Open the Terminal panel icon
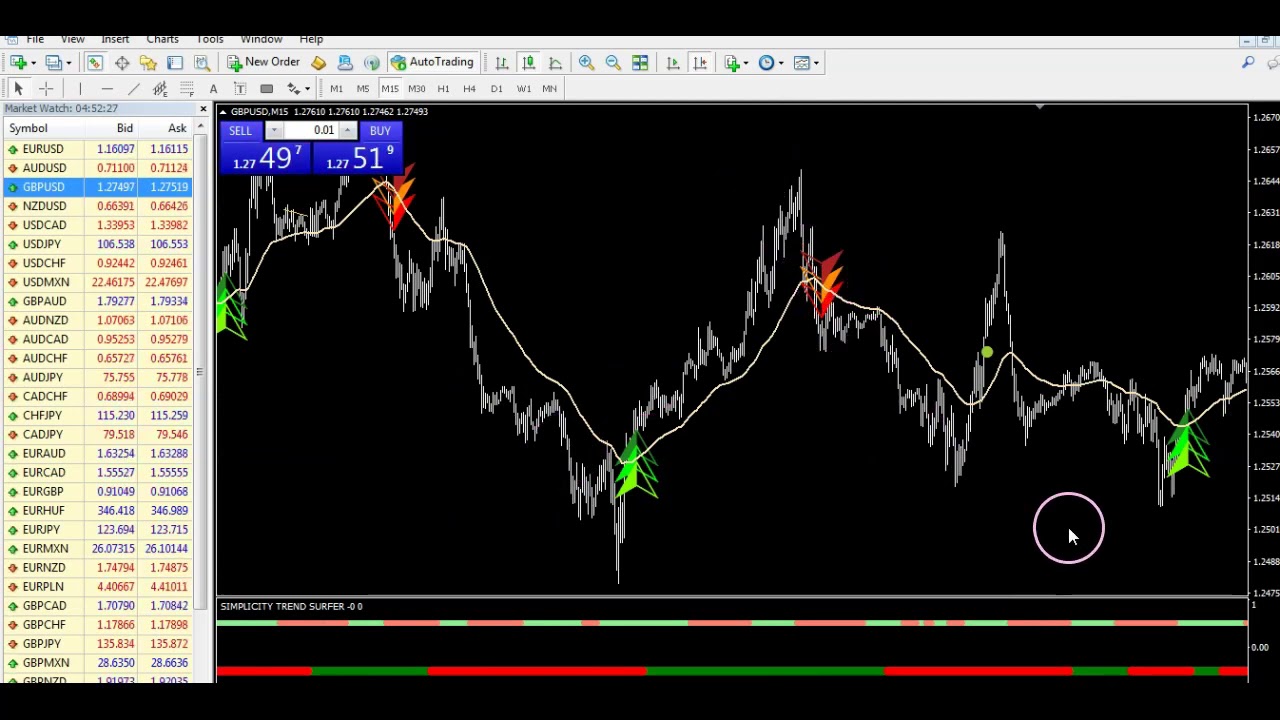Image resolution: width=1280 pixels, height=720 pixels. [175, 63]
